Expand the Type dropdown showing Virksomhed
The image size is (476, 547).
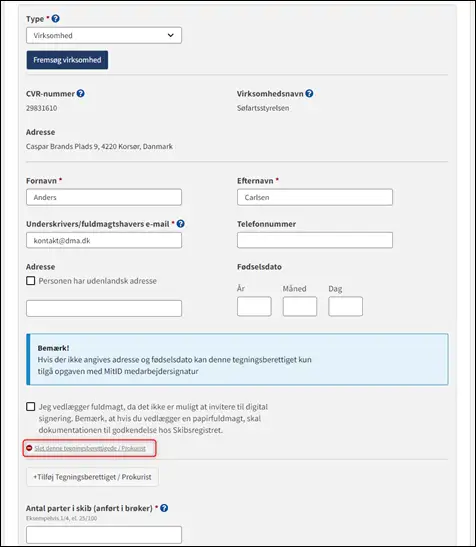[104, 35]
